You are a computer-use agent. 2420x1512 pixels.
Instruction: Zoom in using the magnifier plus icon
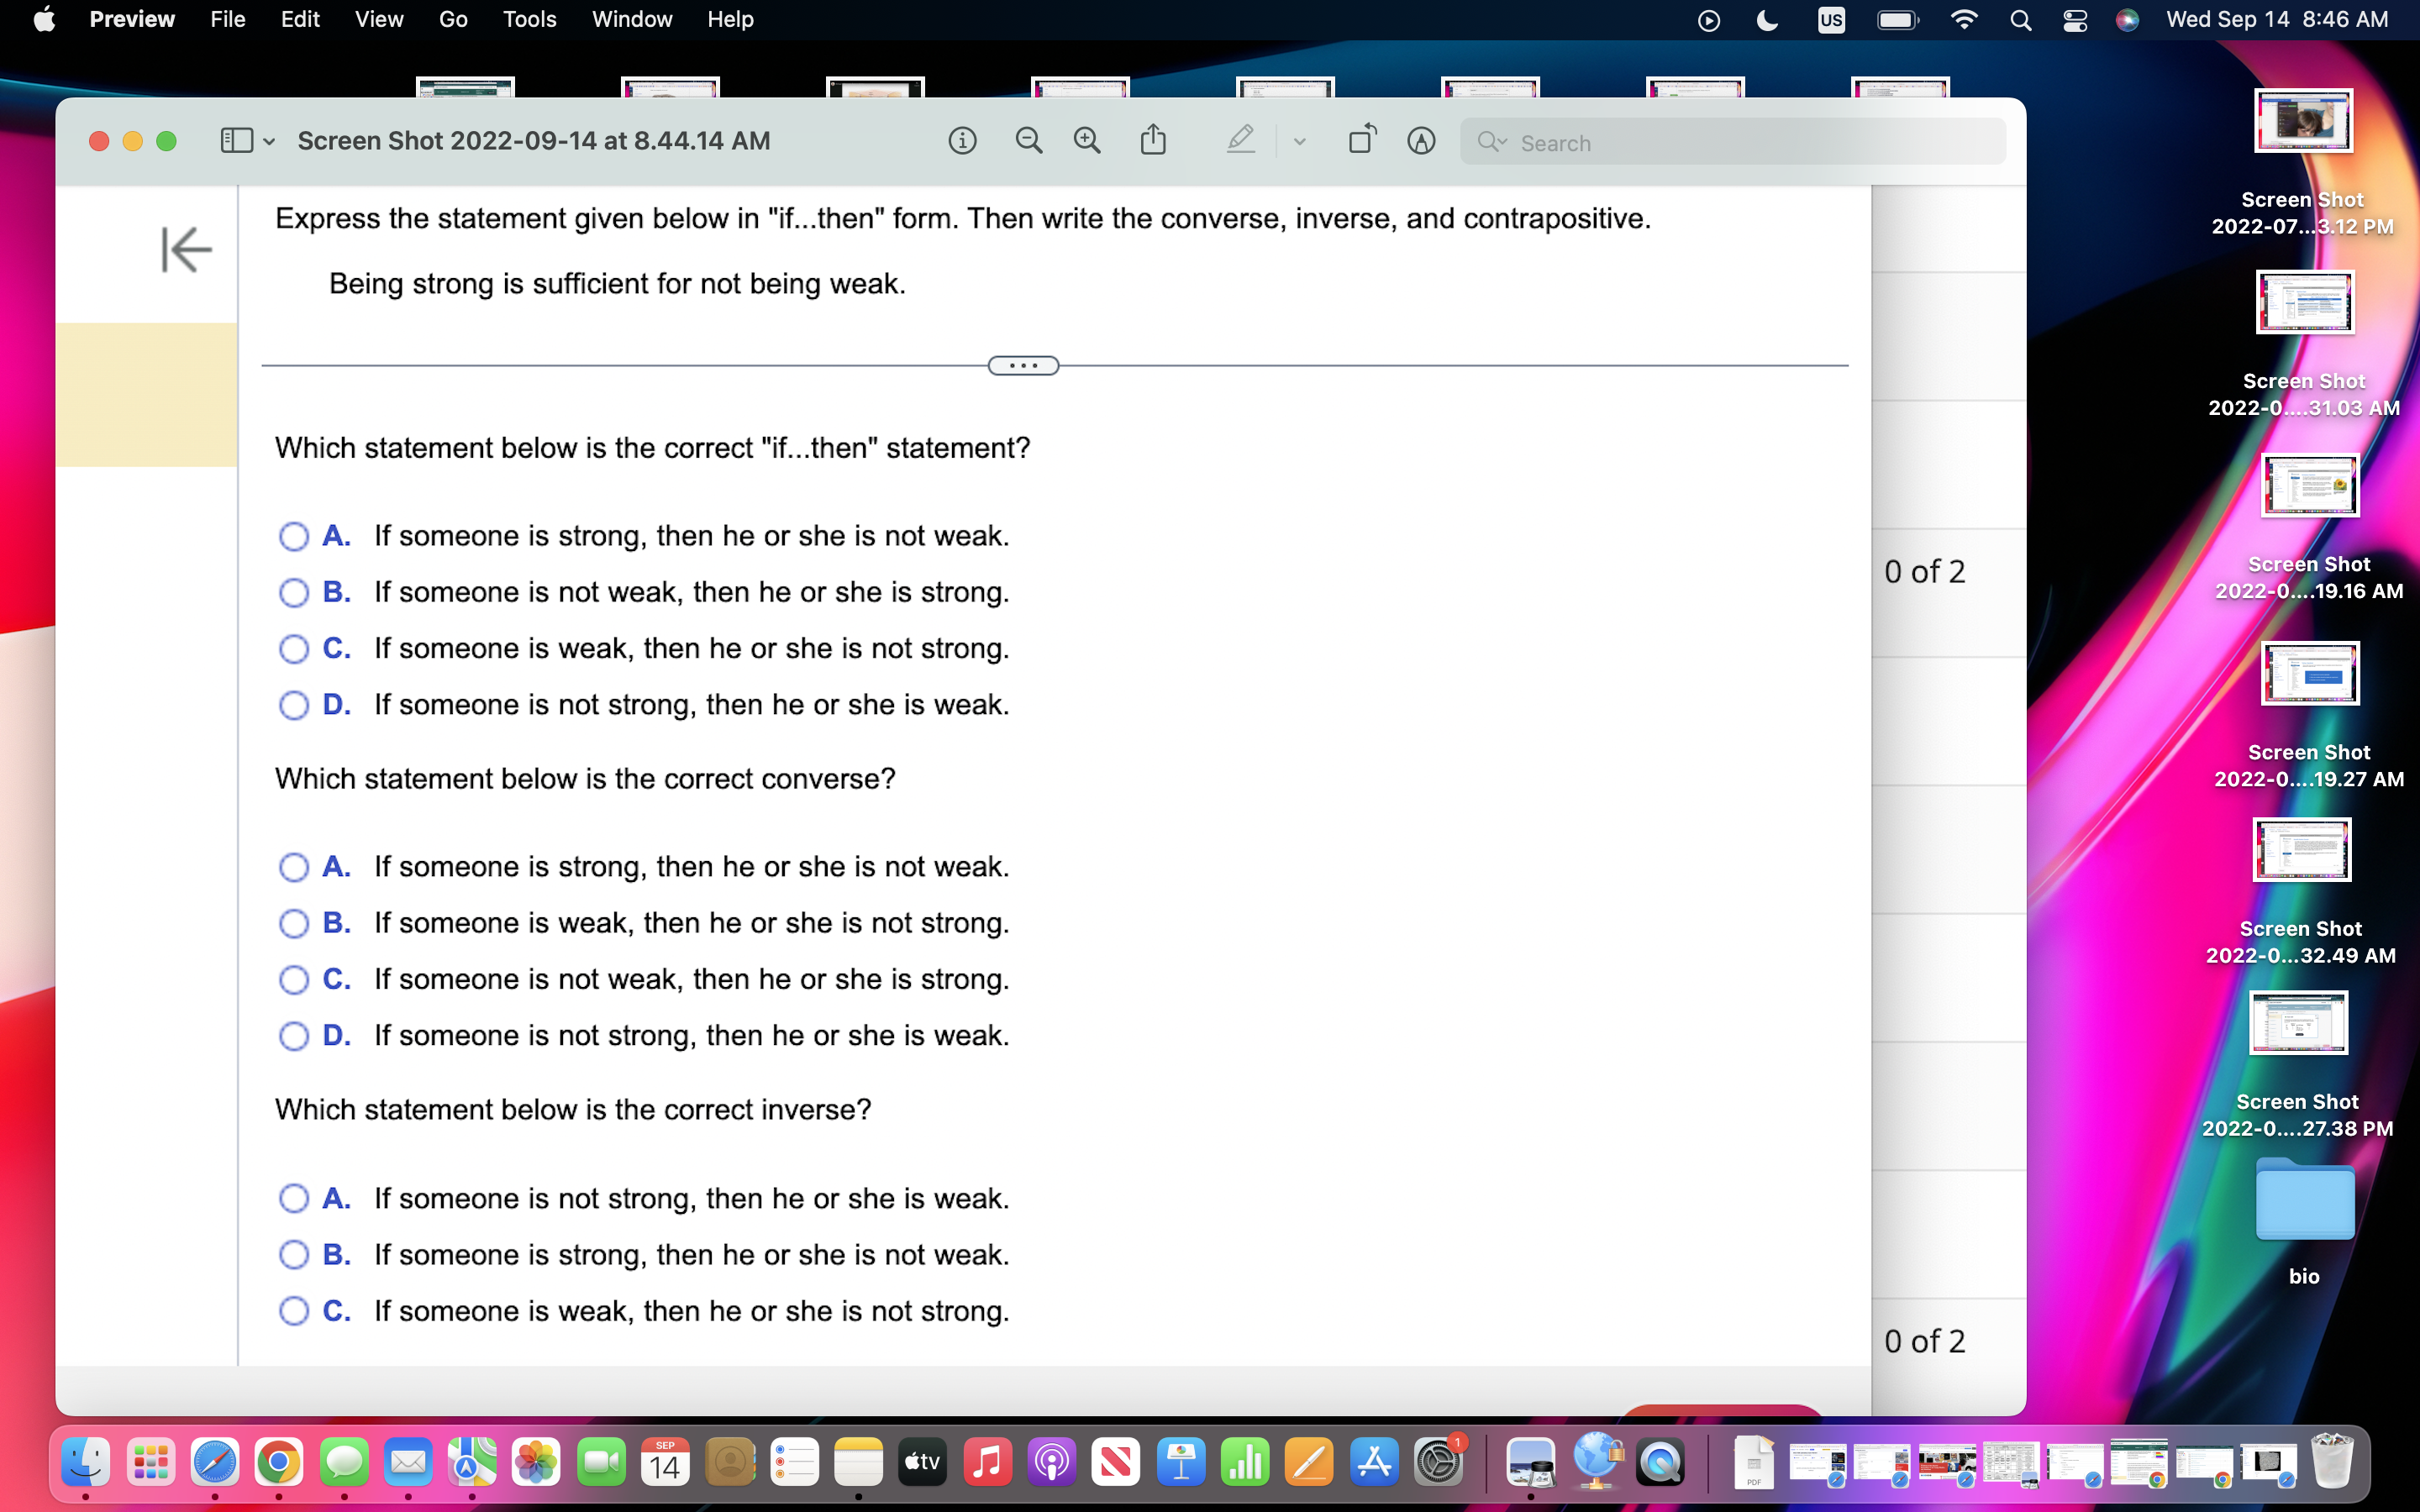pos(1088,140)
